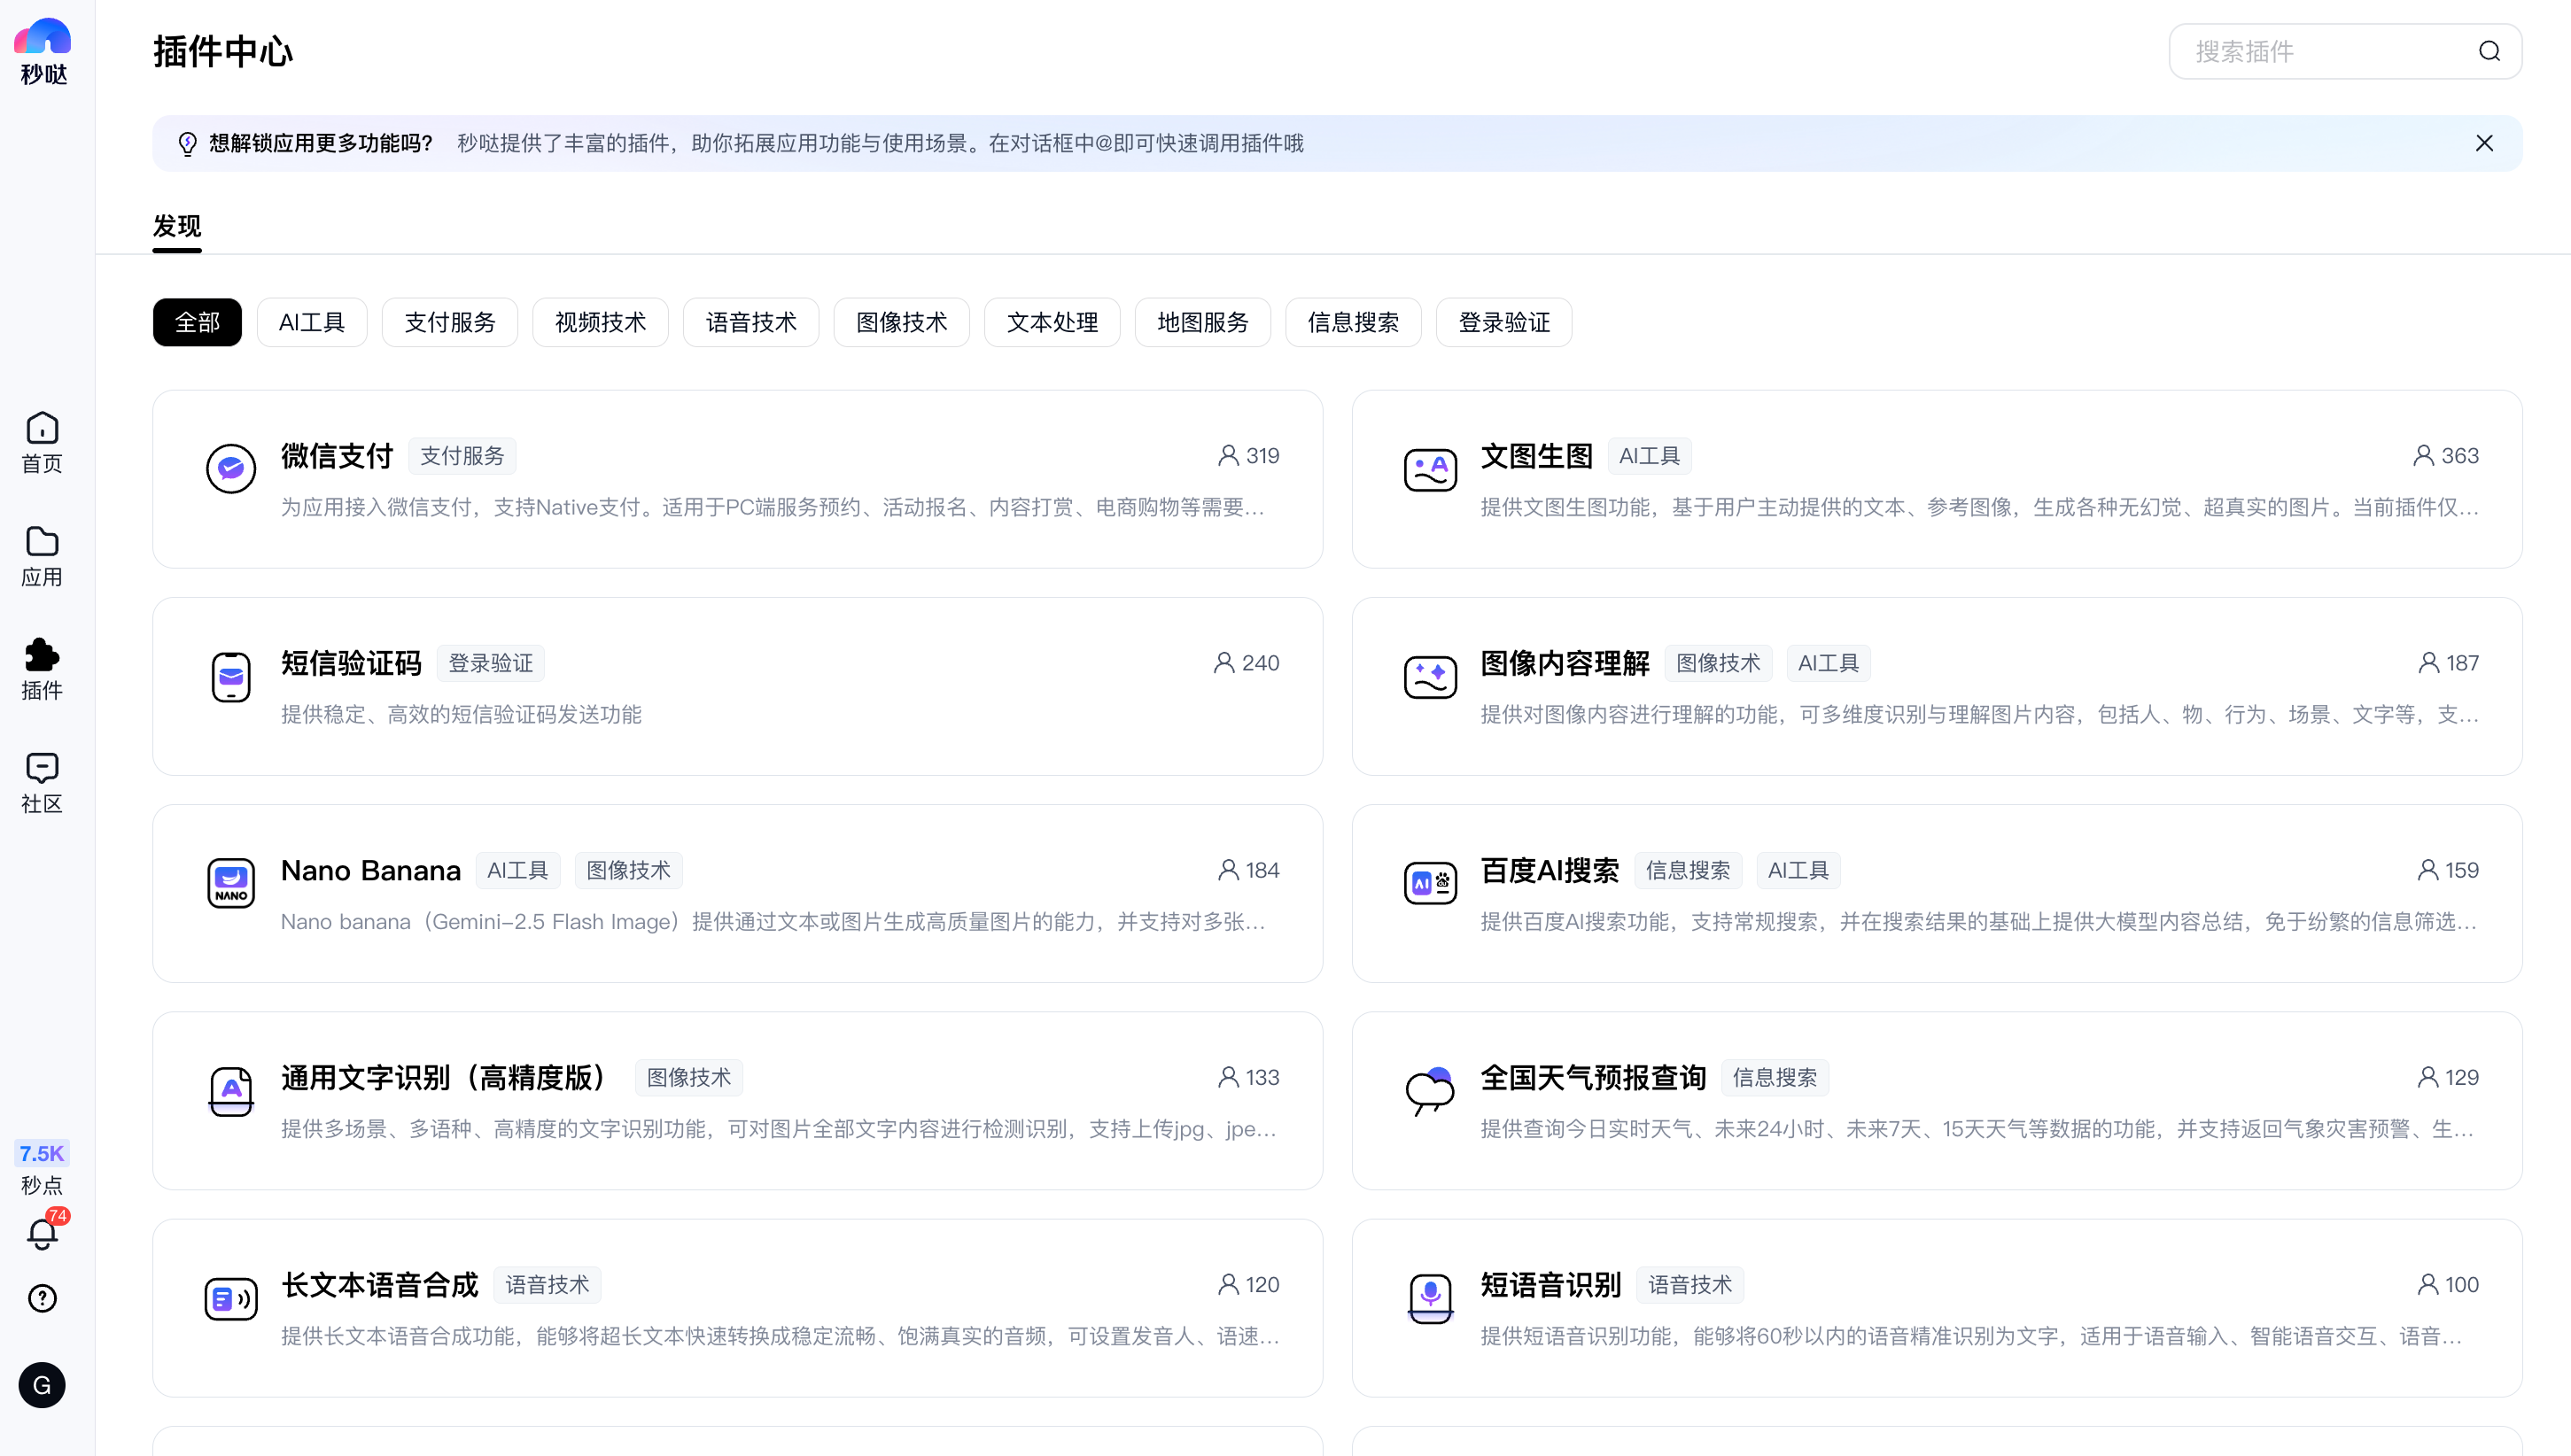Dismiss the tip banner with X
2571x1456 pixels.
point(2484,143)
